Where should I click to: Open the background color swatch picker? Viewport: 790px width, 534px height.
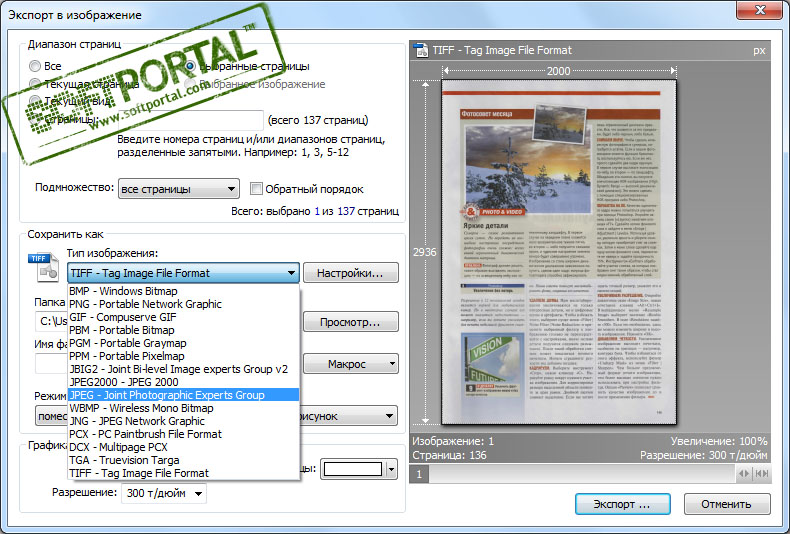pyautogui.click(x=353, y=469)
